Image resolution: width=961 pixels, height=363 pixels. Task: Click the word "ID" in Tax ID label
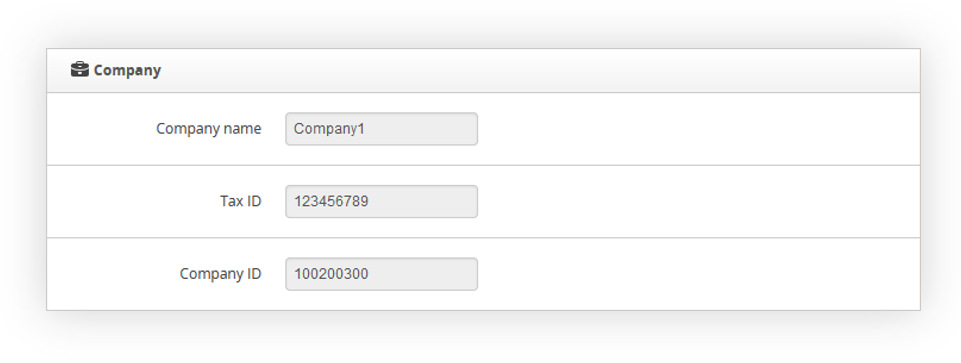click(254, 201)
